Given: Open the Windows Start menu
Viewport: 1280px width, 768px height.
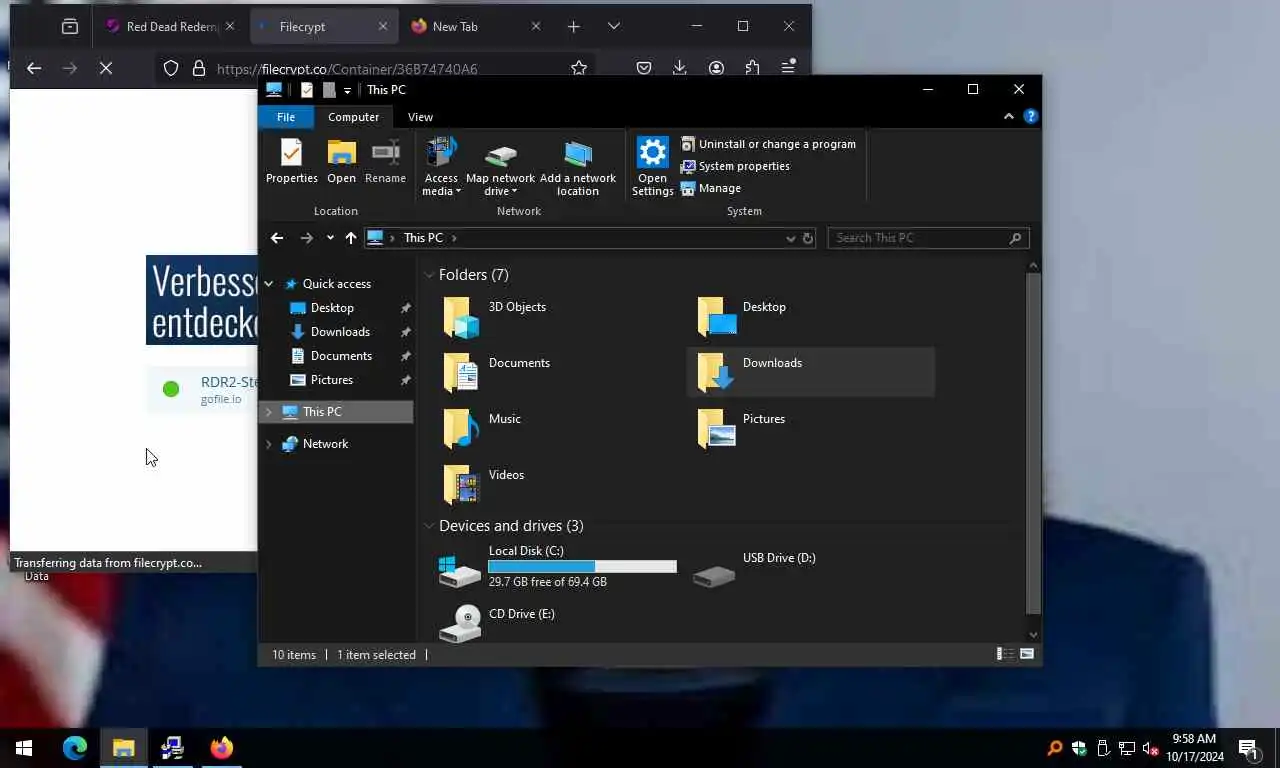Looking at the screenshot, I should click(24, 748).
